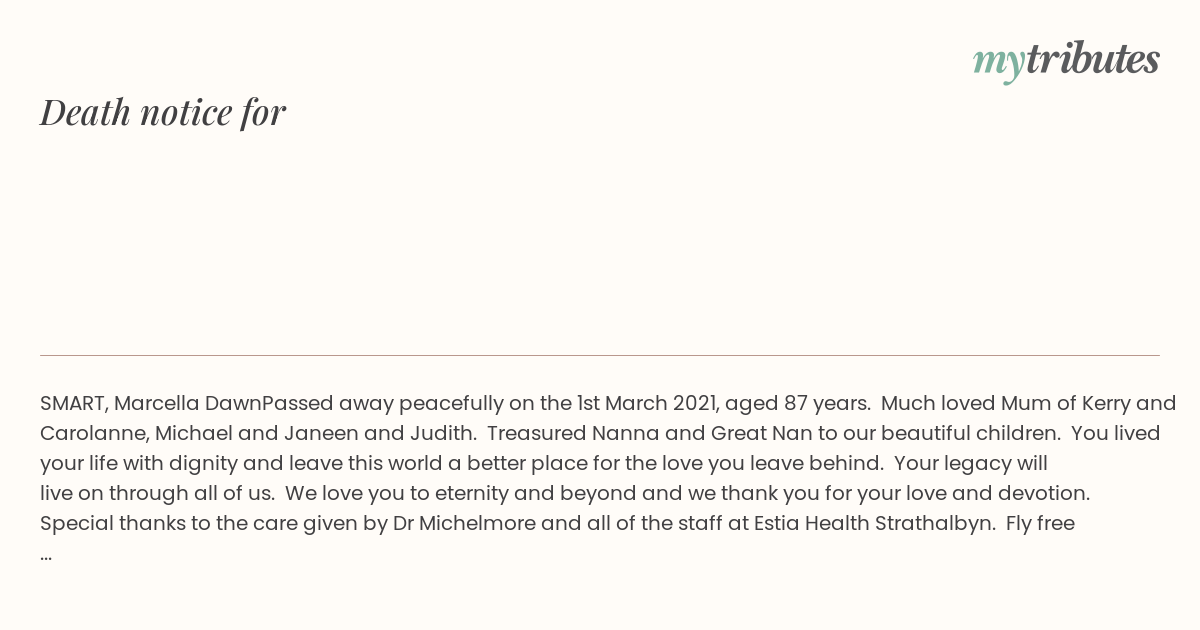Click the phrase 'Much loved Mum'
Screen dimensions: 1200x630
click(957, 404)
